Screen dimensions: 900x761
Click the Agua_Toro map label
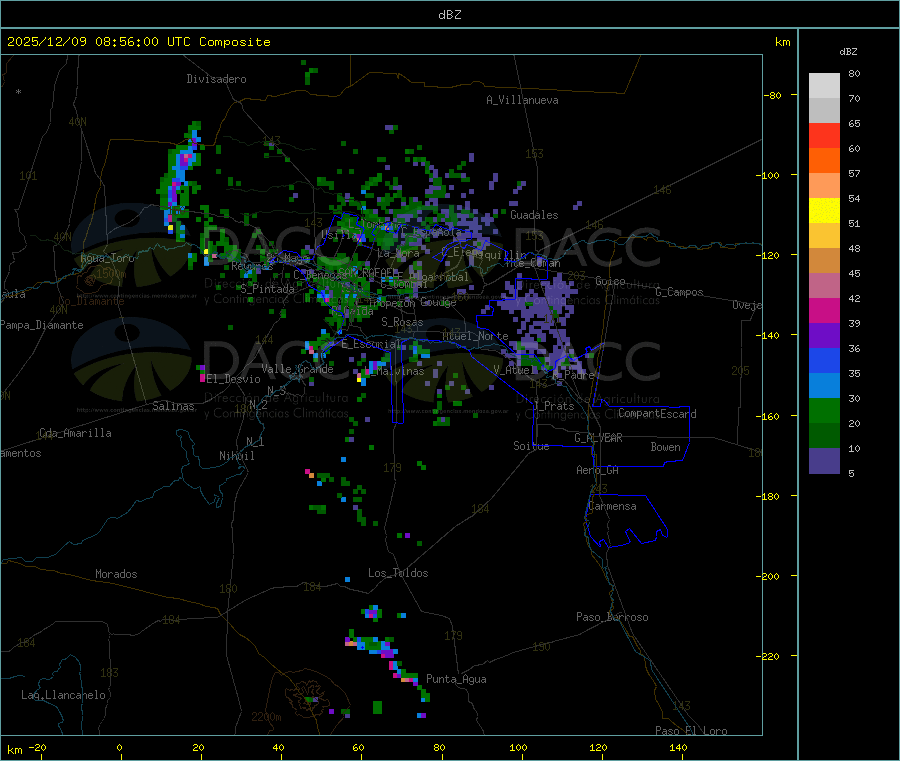107,258
